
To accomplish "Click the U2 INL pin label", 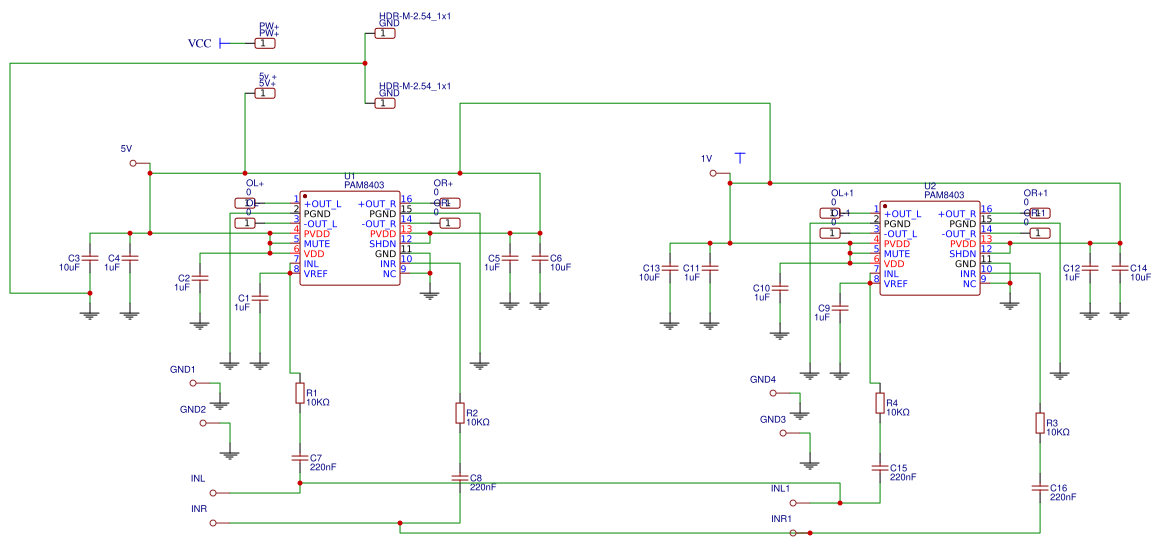I will click(x=892, y=273).
